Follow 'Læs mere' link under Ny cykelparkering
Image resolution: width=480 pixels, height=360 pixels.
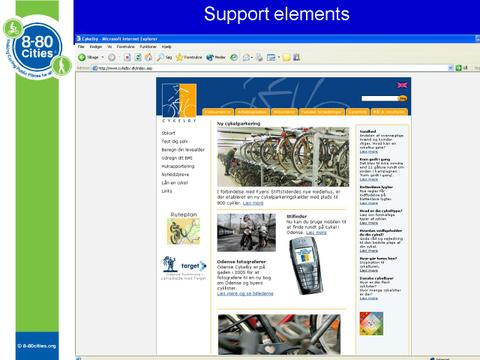(x=253, y=203)
